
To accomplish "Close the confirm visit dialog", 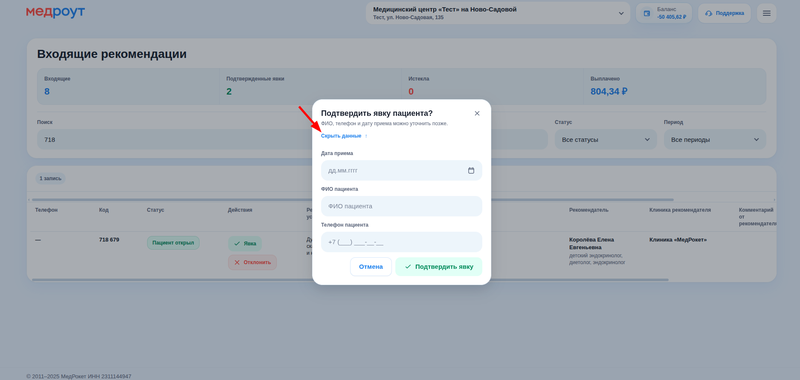I will pos(477,113).
